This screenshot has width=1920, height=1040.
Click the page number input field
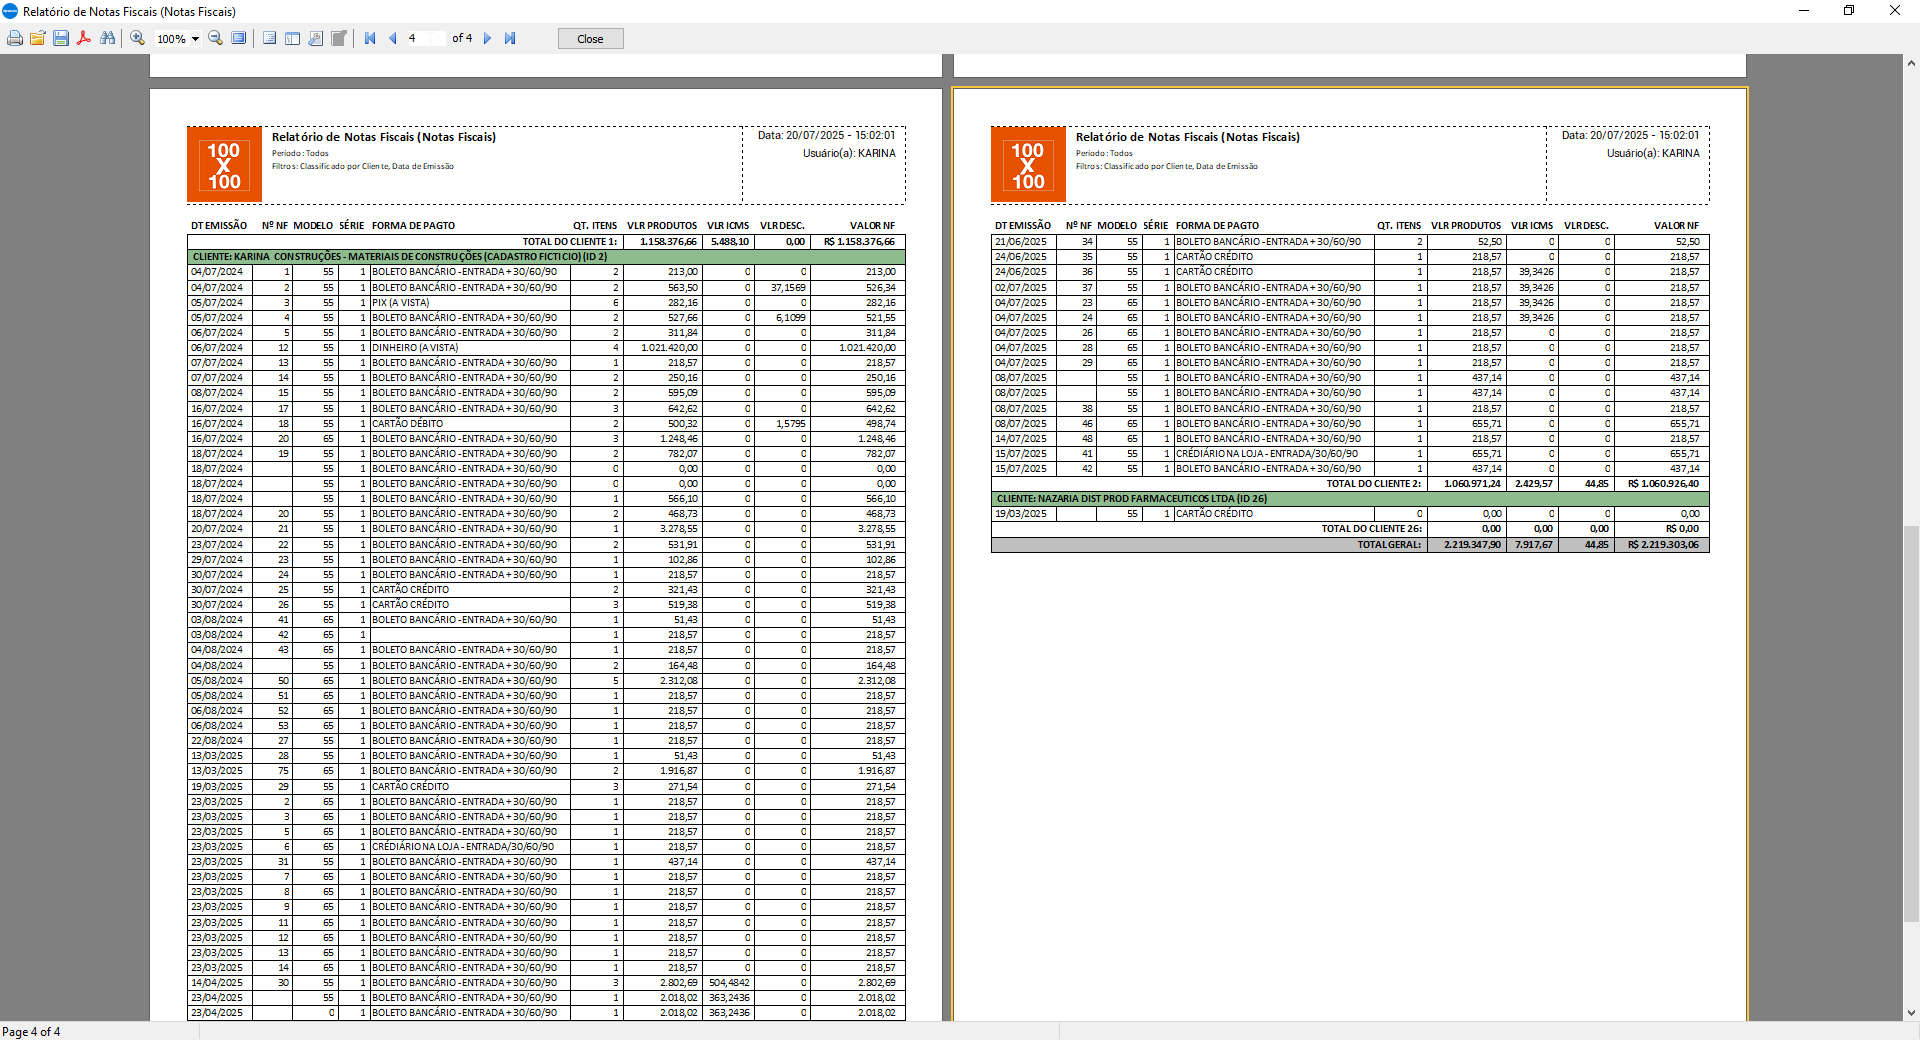click(424, 39)
